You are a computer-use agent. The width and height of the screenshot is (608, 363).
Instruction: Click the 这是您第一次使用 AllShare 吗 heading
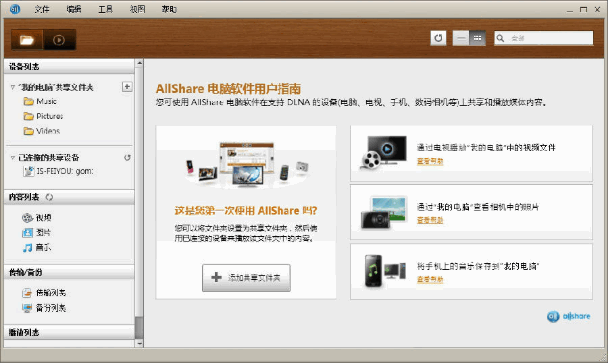(x=246, y=211)
